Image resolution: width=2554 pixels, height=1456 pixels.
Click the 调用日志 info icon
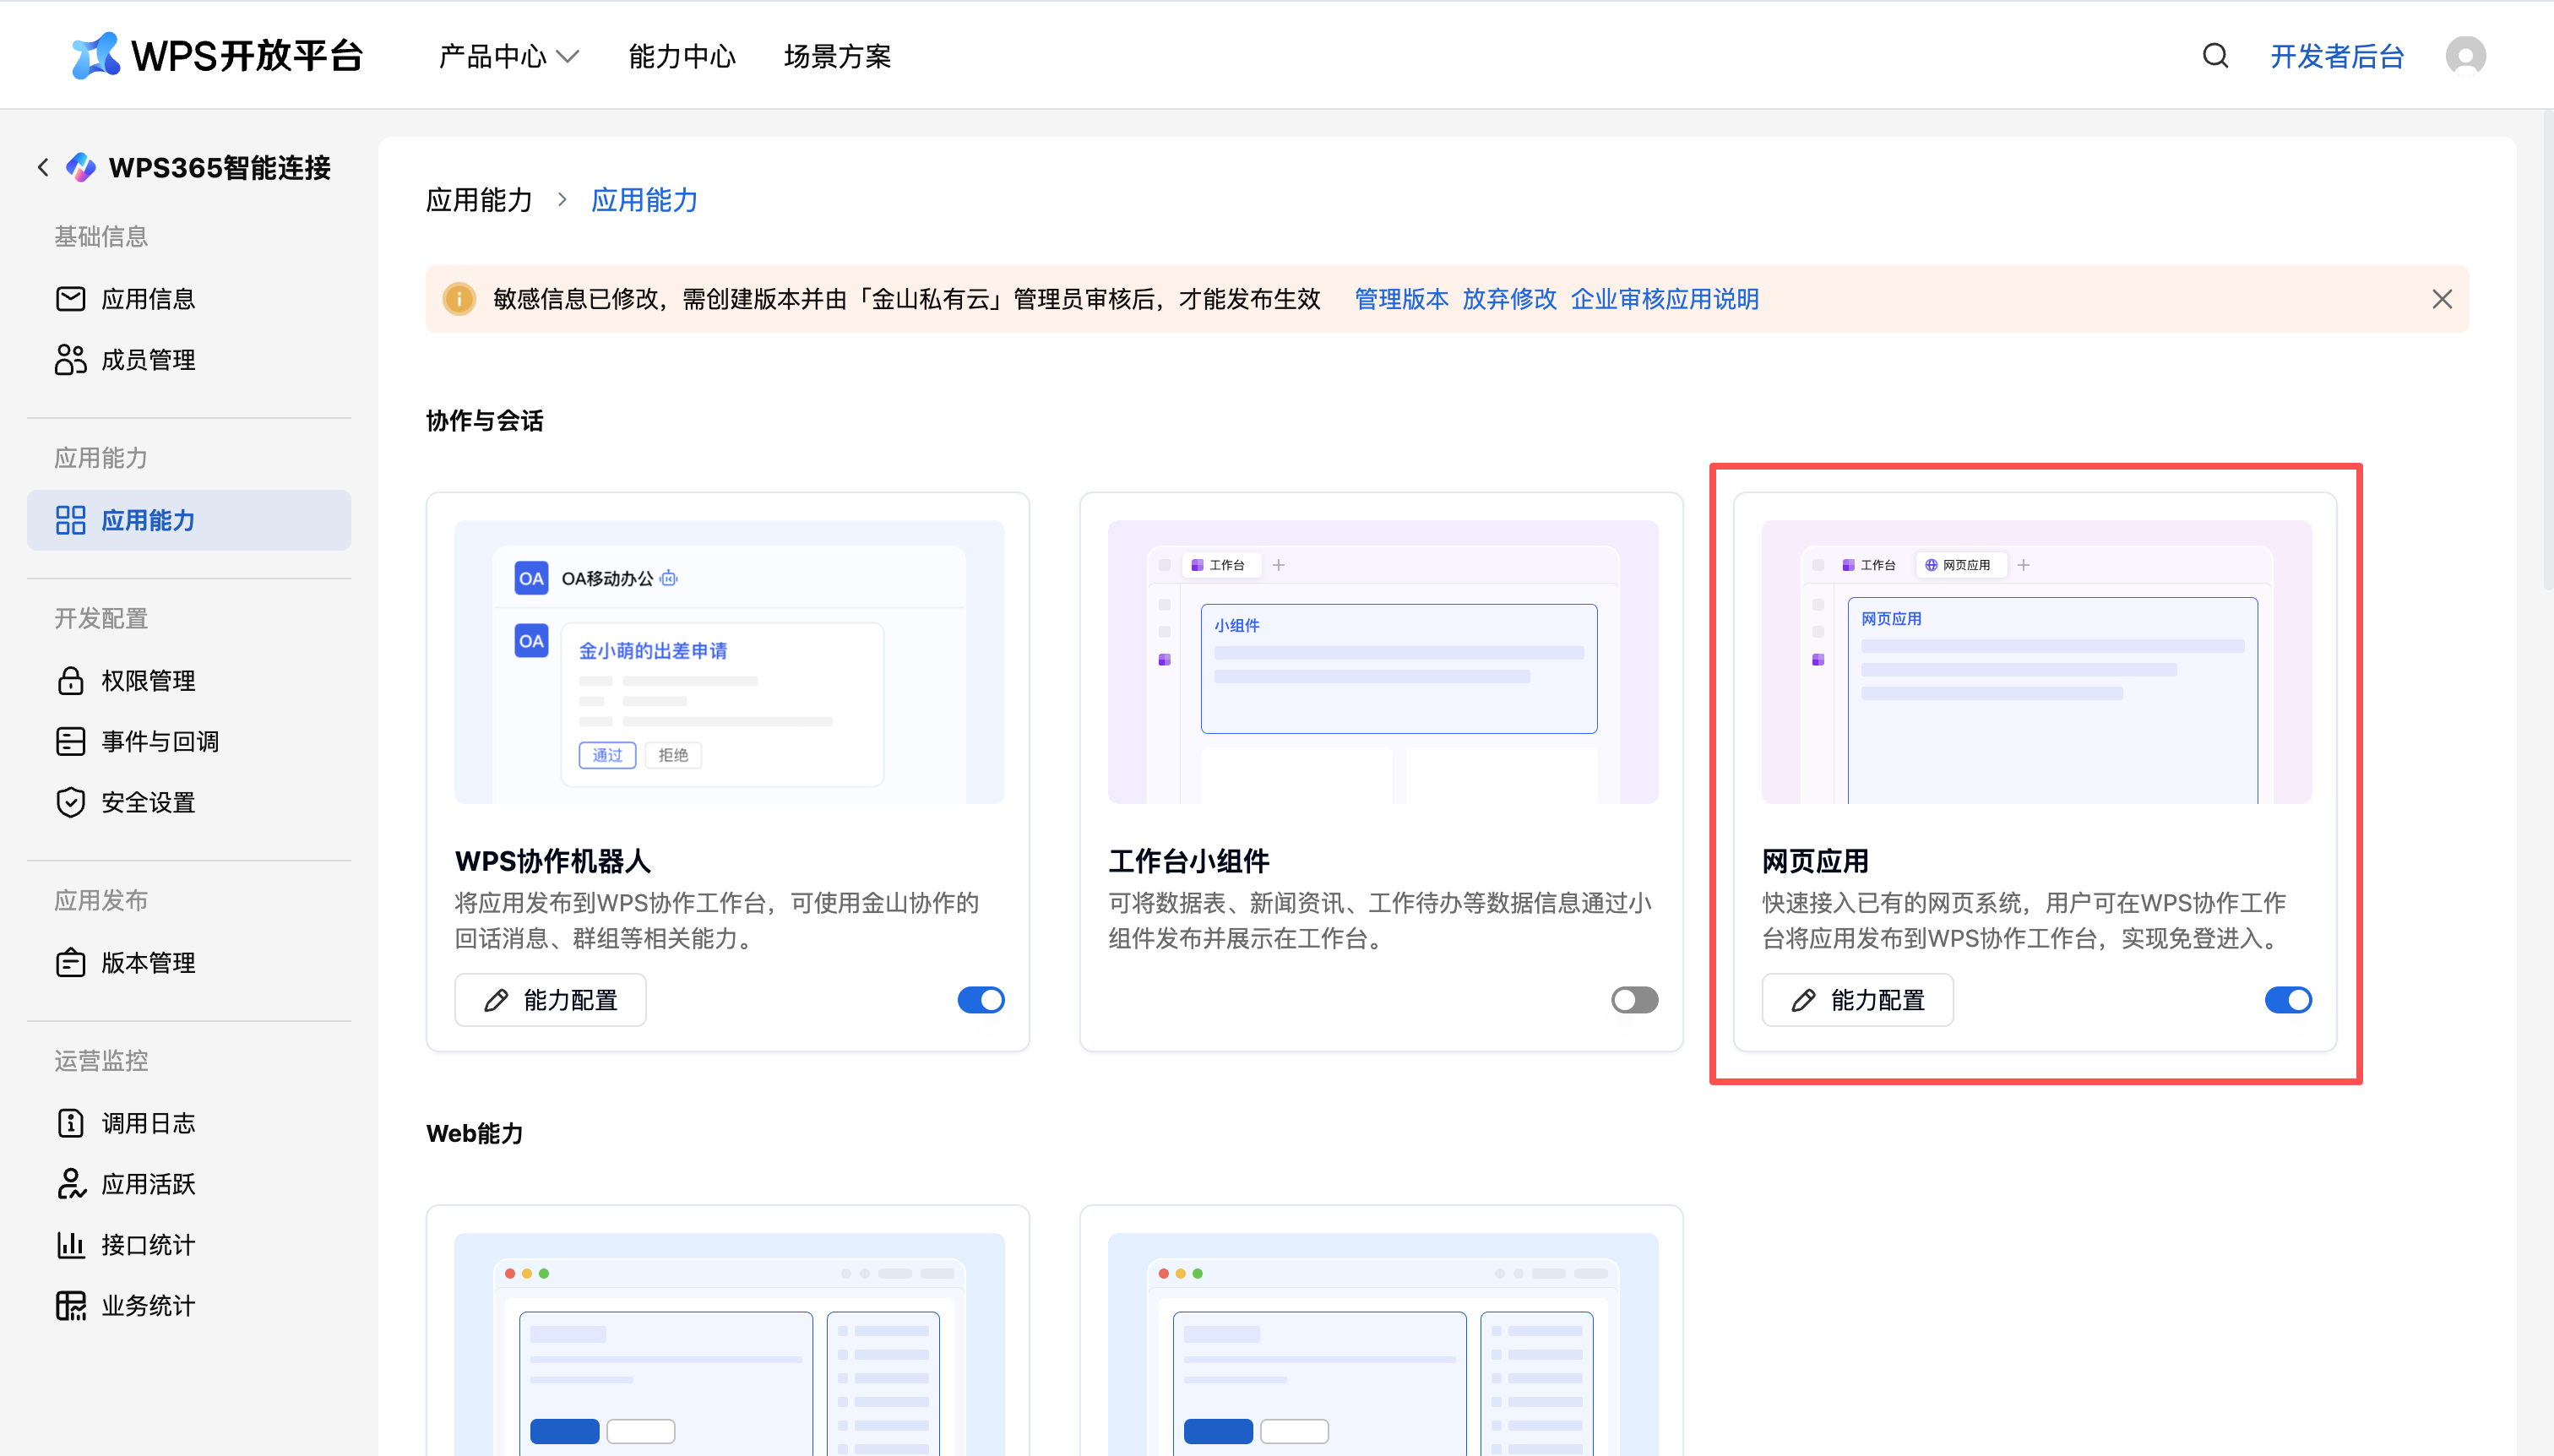coord(70,1123)
